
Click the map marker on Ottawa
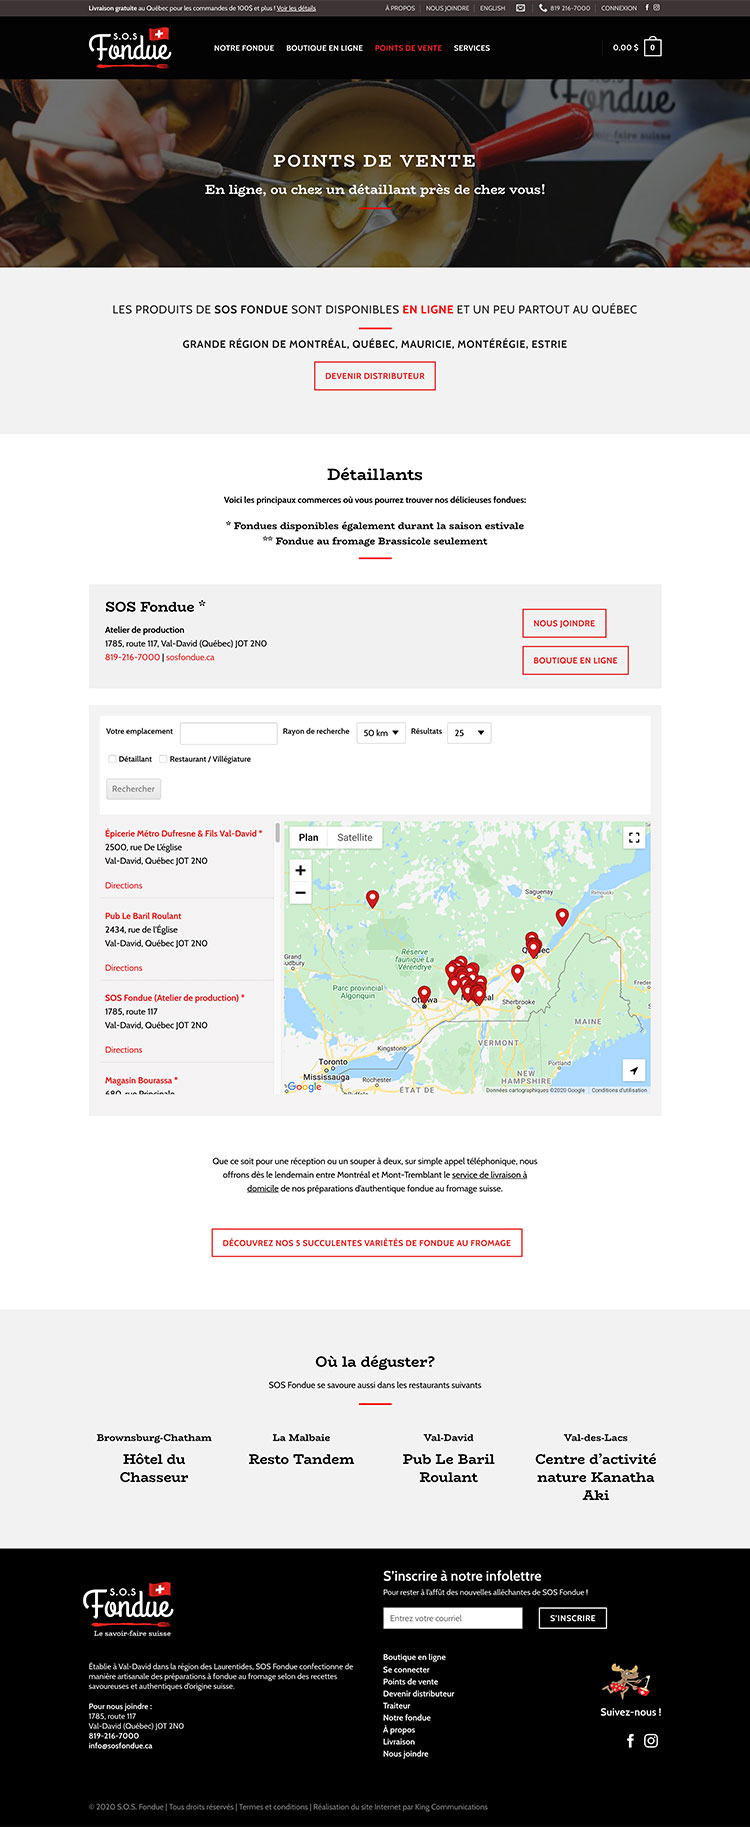[424, 994]
